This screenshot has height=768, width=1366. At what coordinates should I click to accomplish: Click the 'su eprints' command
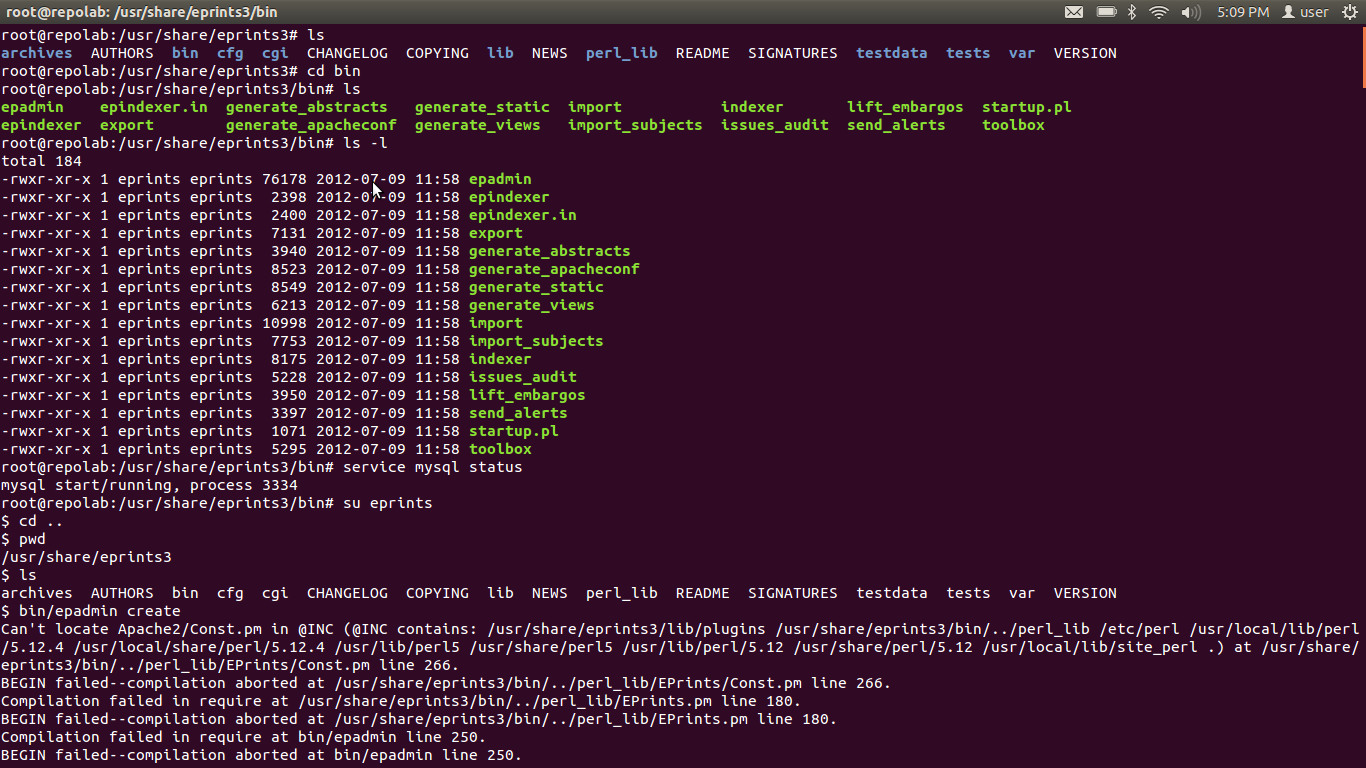click(387, 503)
